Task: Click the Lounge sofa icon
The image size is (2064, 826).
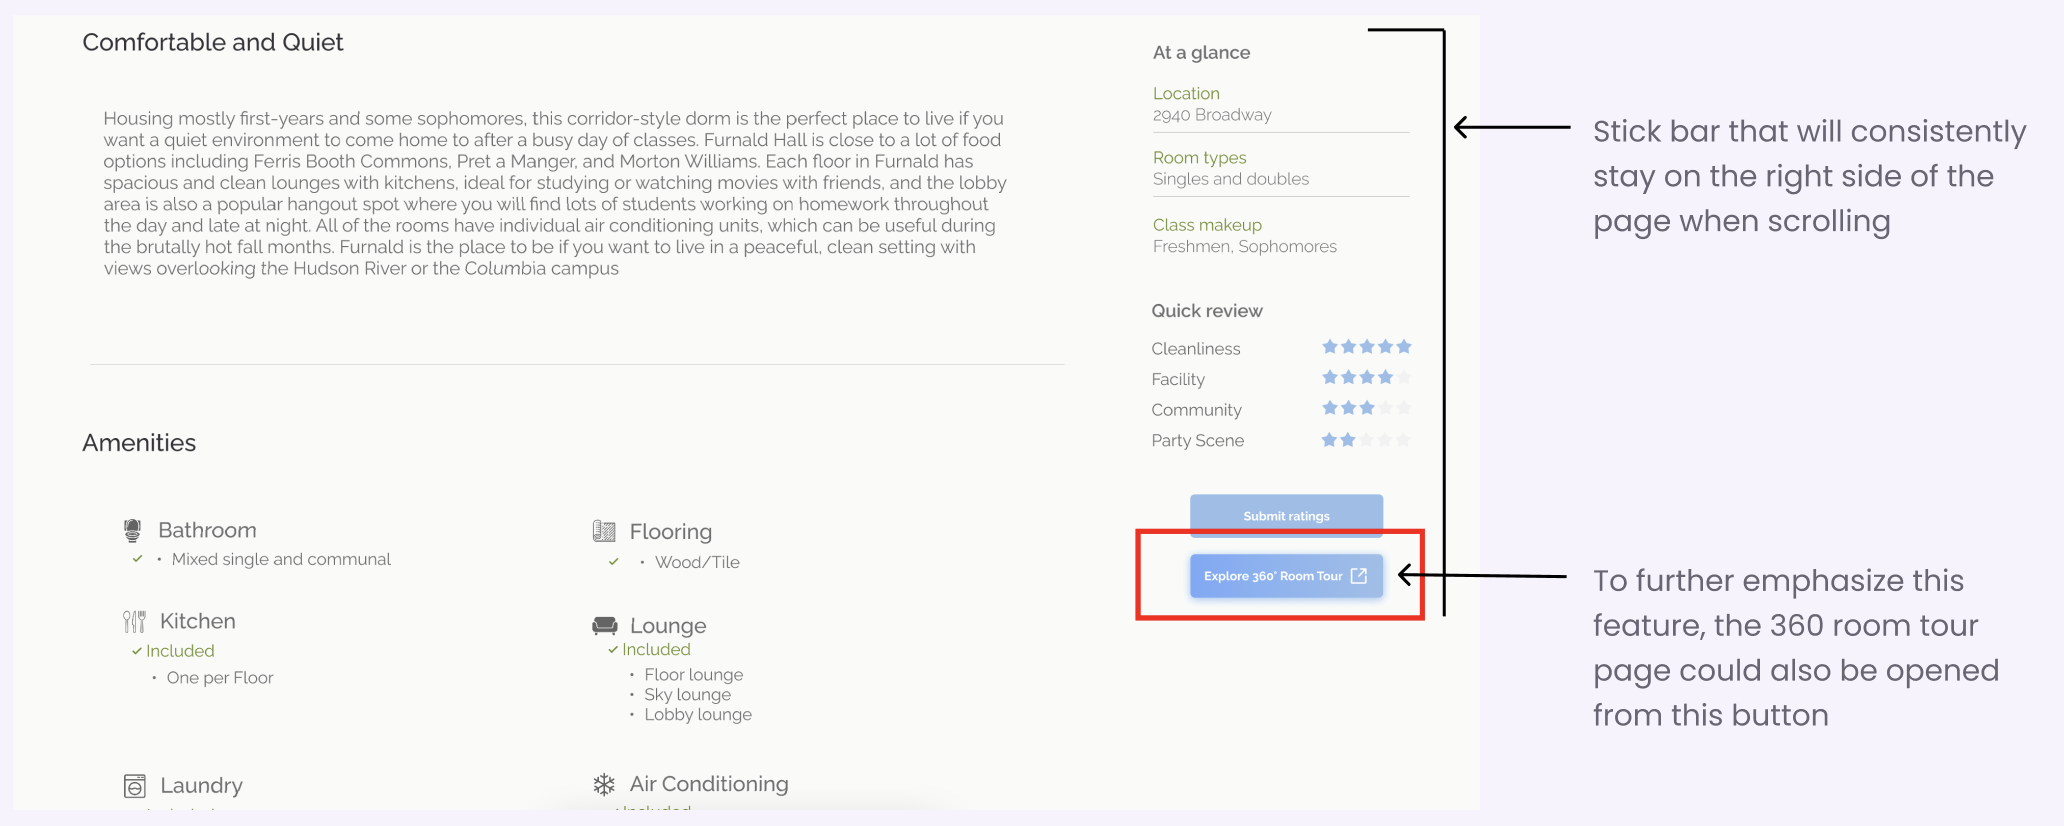Action: coord(604,626)
